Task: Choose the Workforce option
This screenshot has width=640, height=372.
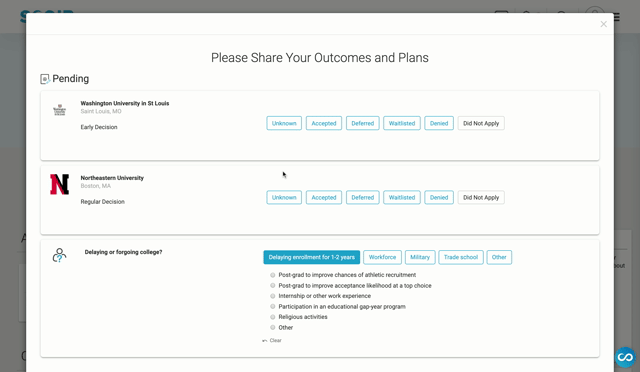Action: 382,257
